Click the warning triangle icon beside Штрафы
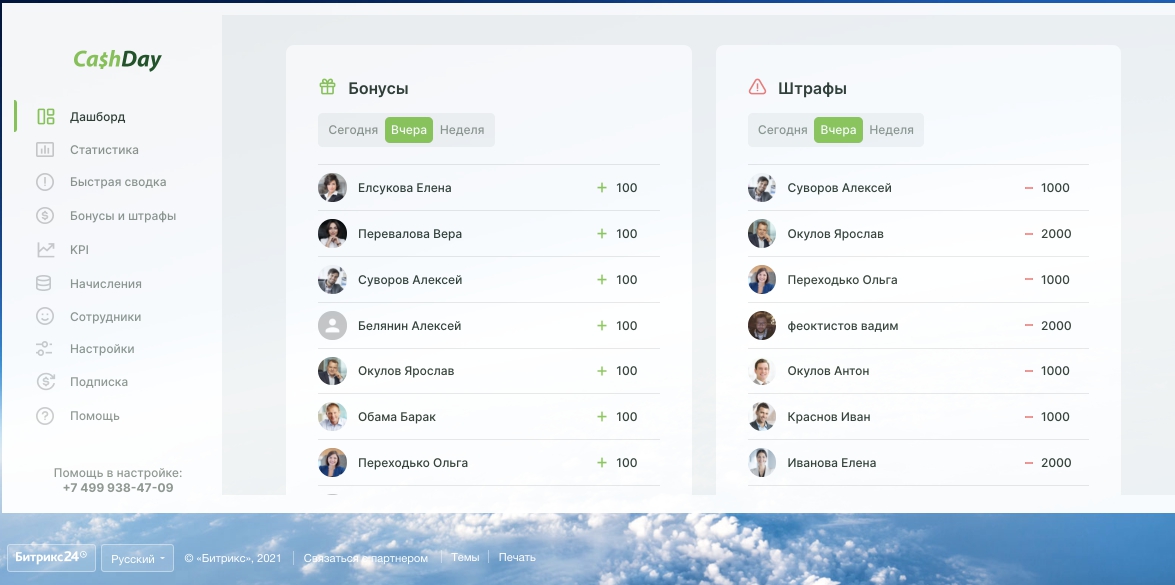The image size is (1175, 585). pyautogui.click(x=758, y=88)
